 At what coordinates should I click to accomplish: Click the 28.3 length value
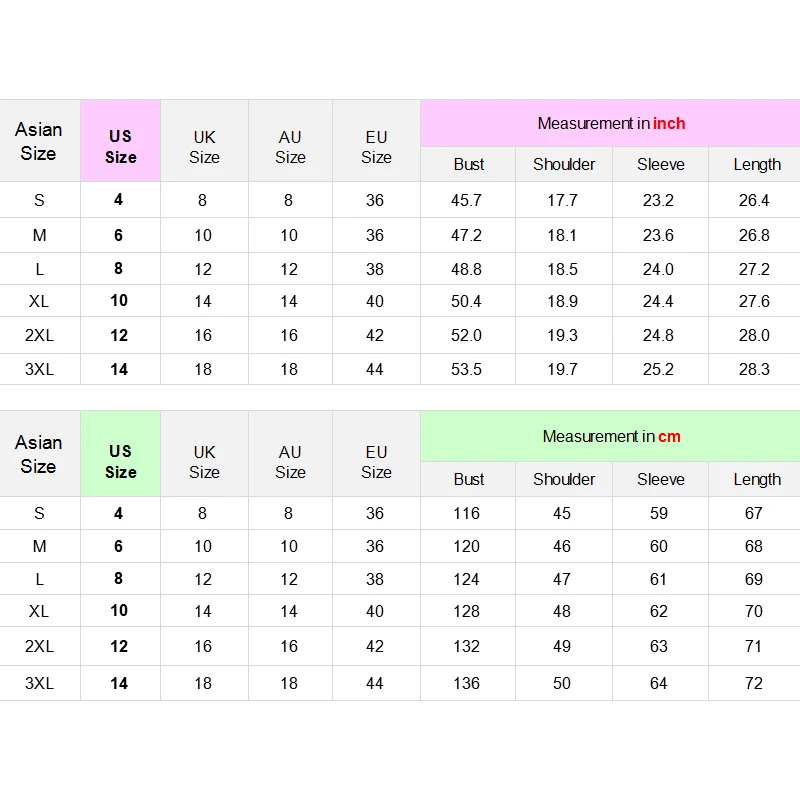point(754,369)
